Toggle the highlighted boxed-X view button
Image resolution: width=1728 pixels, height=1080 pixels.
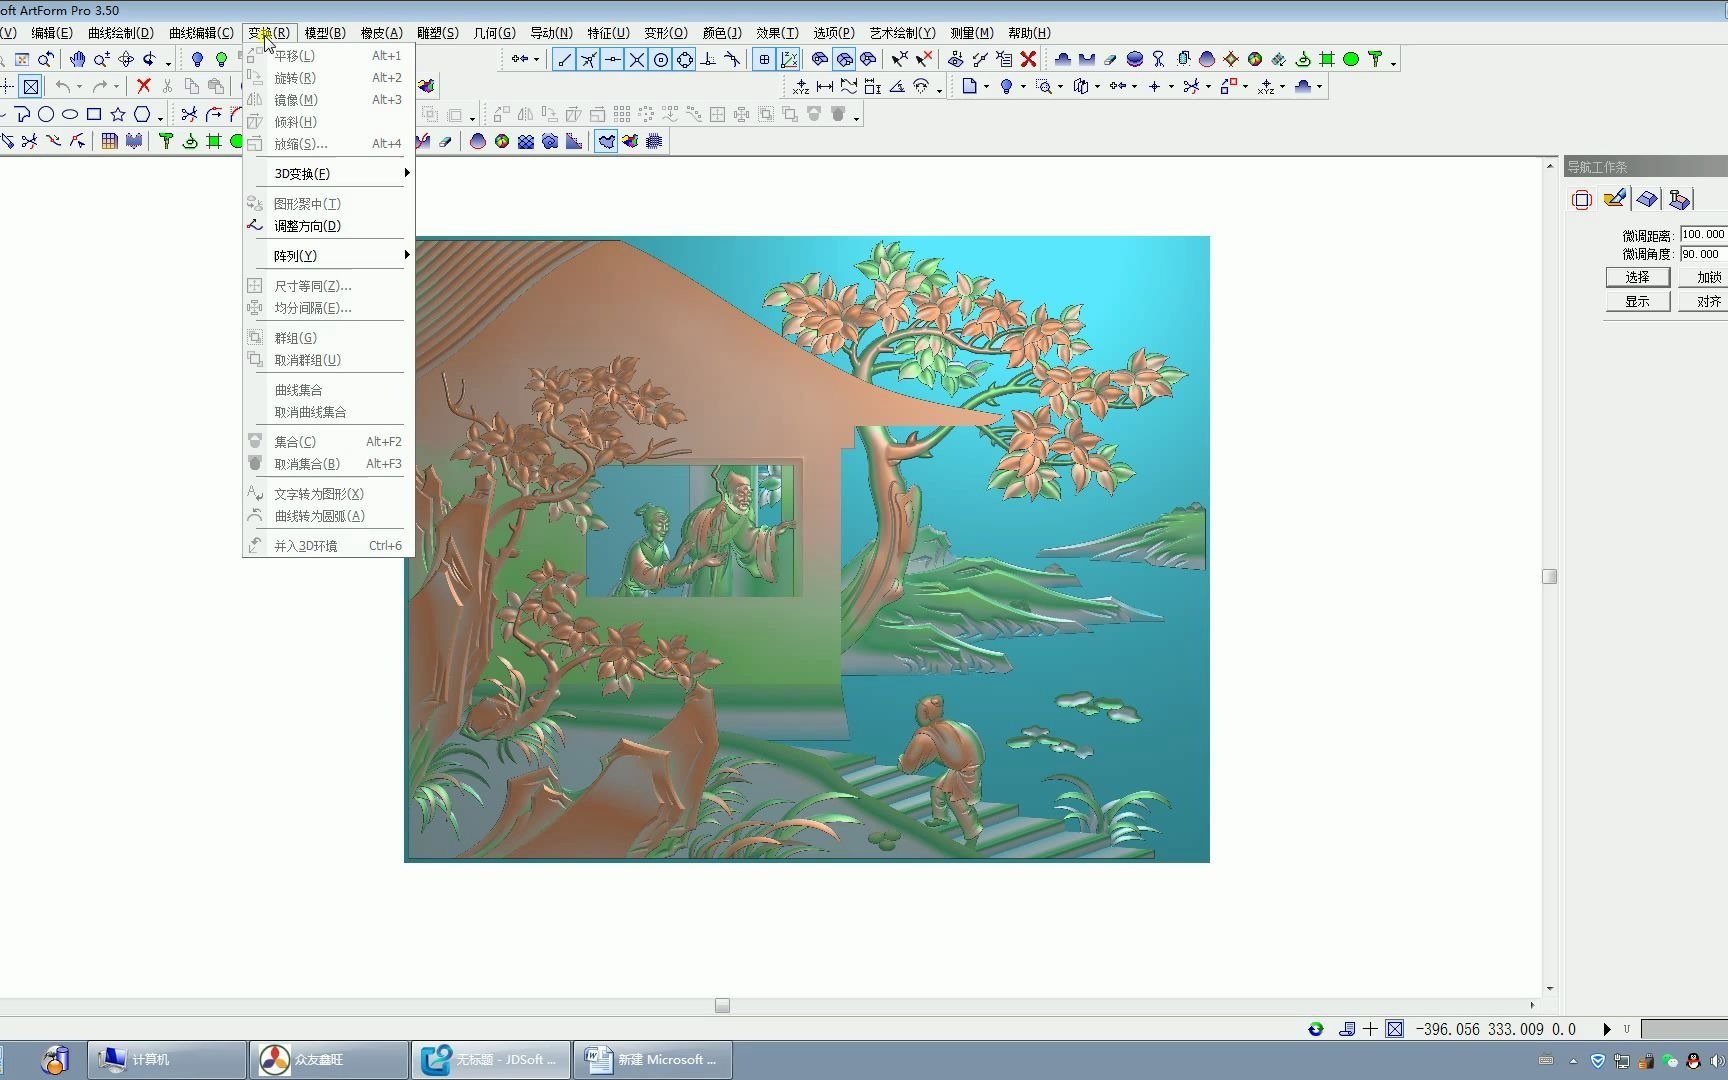pos(31,86)
